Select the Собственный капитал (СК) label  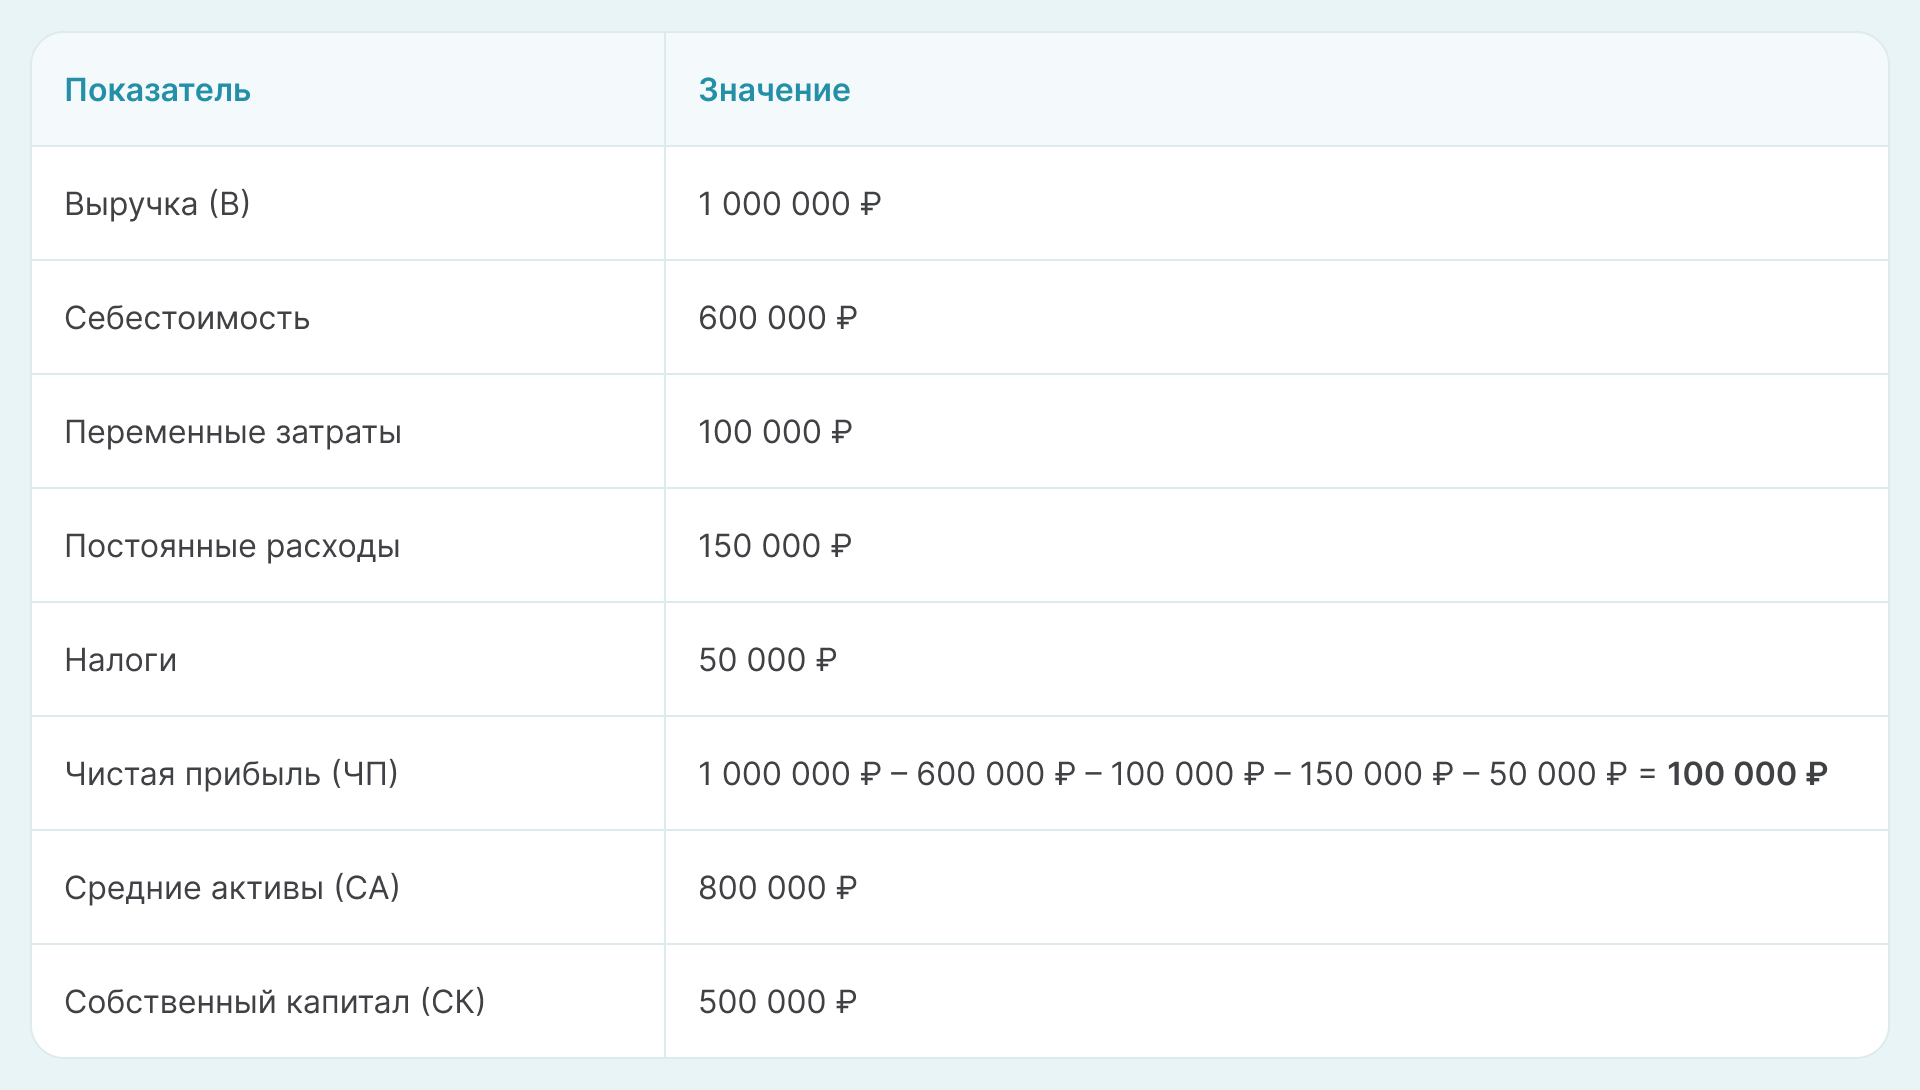(274, 1002)
